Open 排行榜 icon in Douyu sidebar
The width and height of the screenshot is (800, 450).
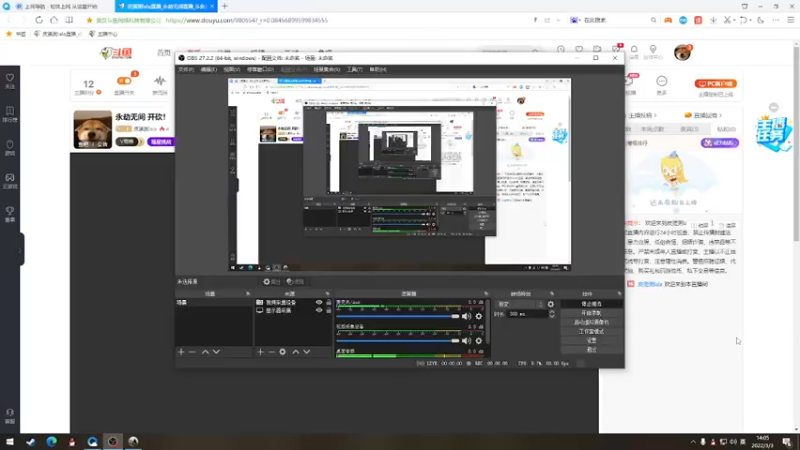(10, 114)
